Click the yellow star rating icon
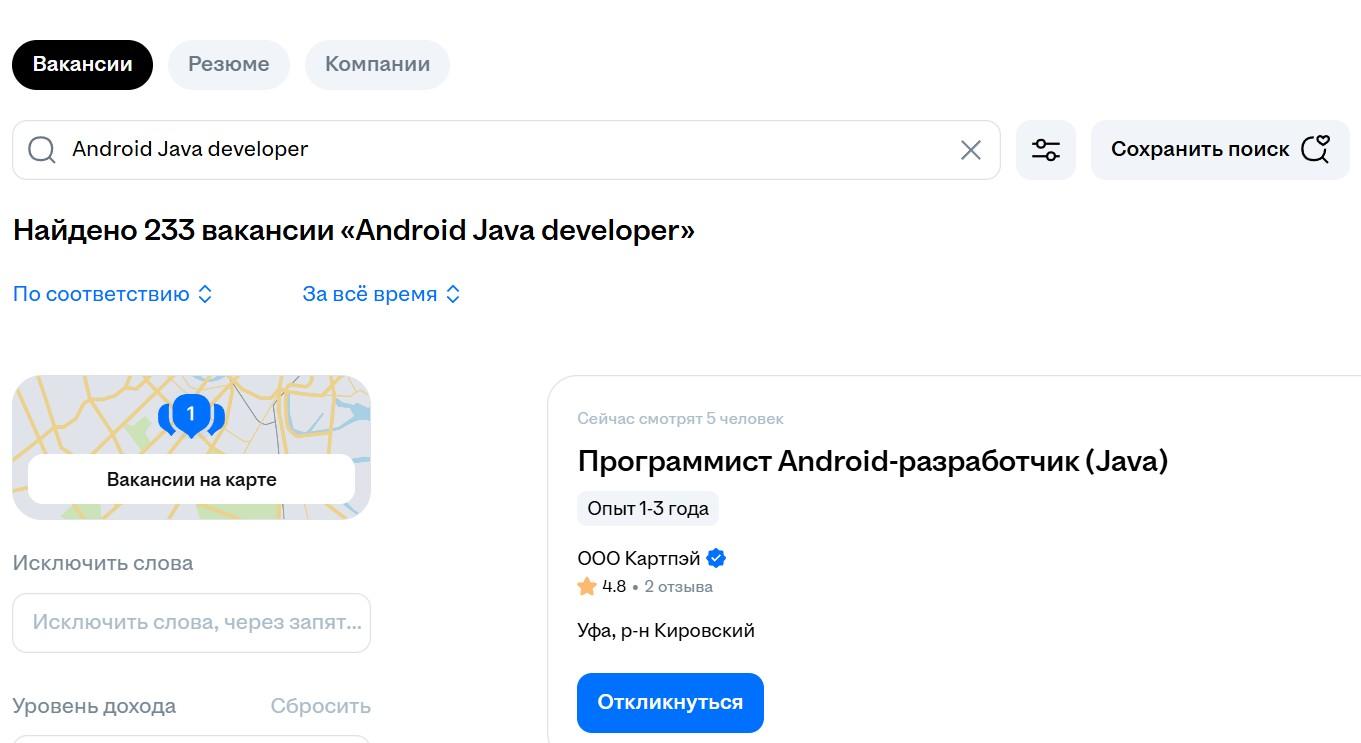Image resolution: width=1361 pixels, height=743 pixels. 587,586
